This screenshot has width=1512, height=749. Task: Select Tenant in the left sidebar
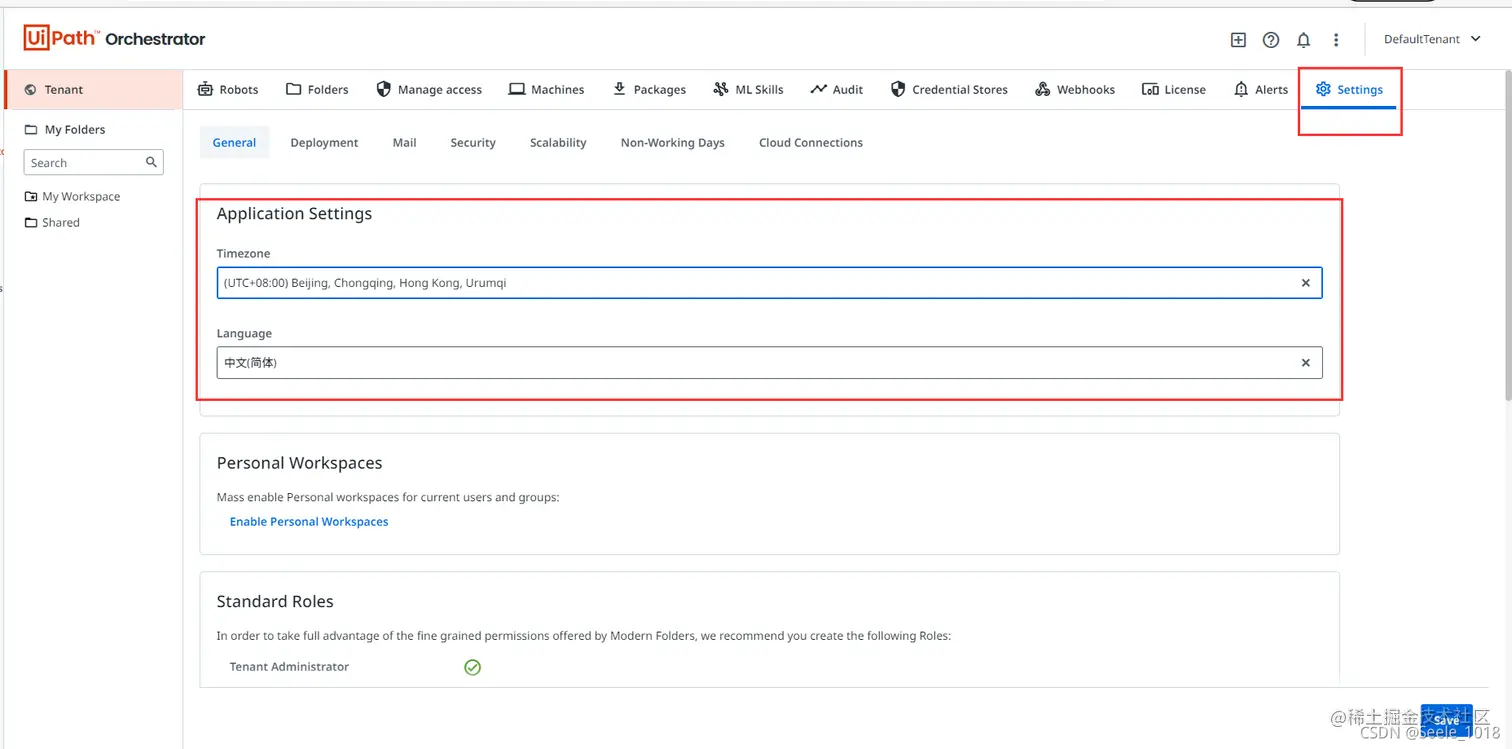click(92, 90)
